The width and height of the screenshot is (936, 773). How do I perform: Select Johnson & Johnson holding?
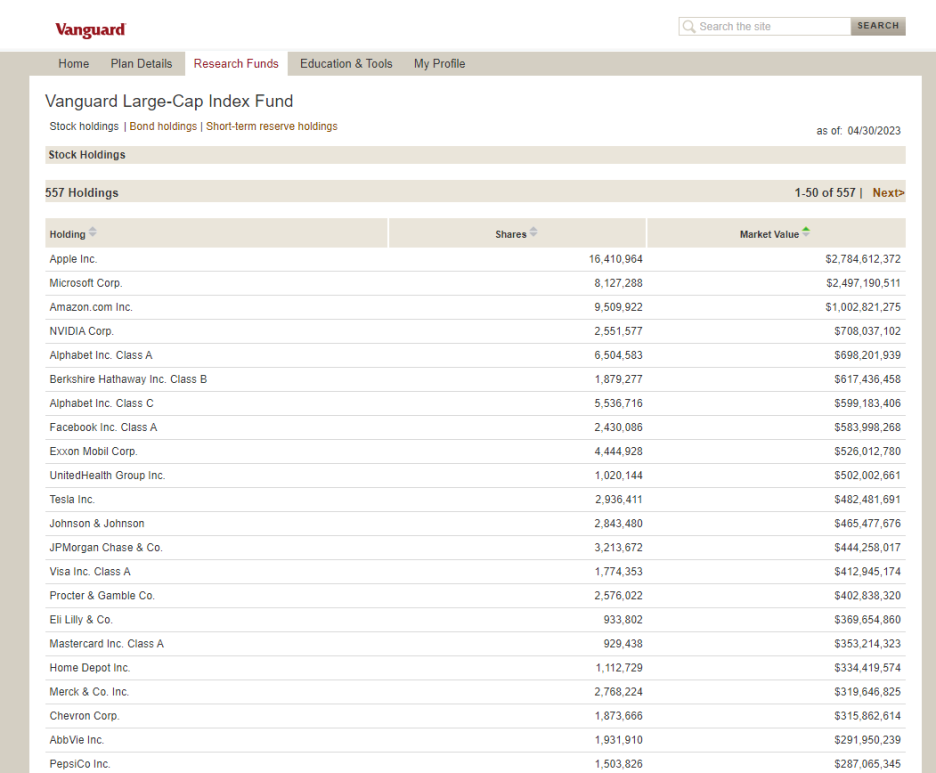[97, 523]
